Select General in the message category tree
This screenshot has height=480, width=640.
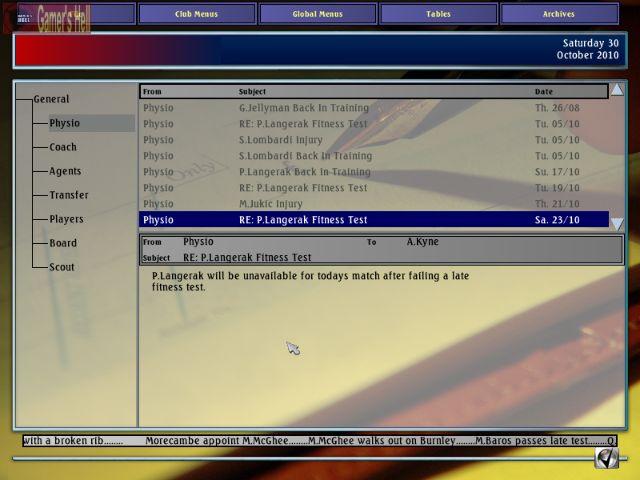52,99
